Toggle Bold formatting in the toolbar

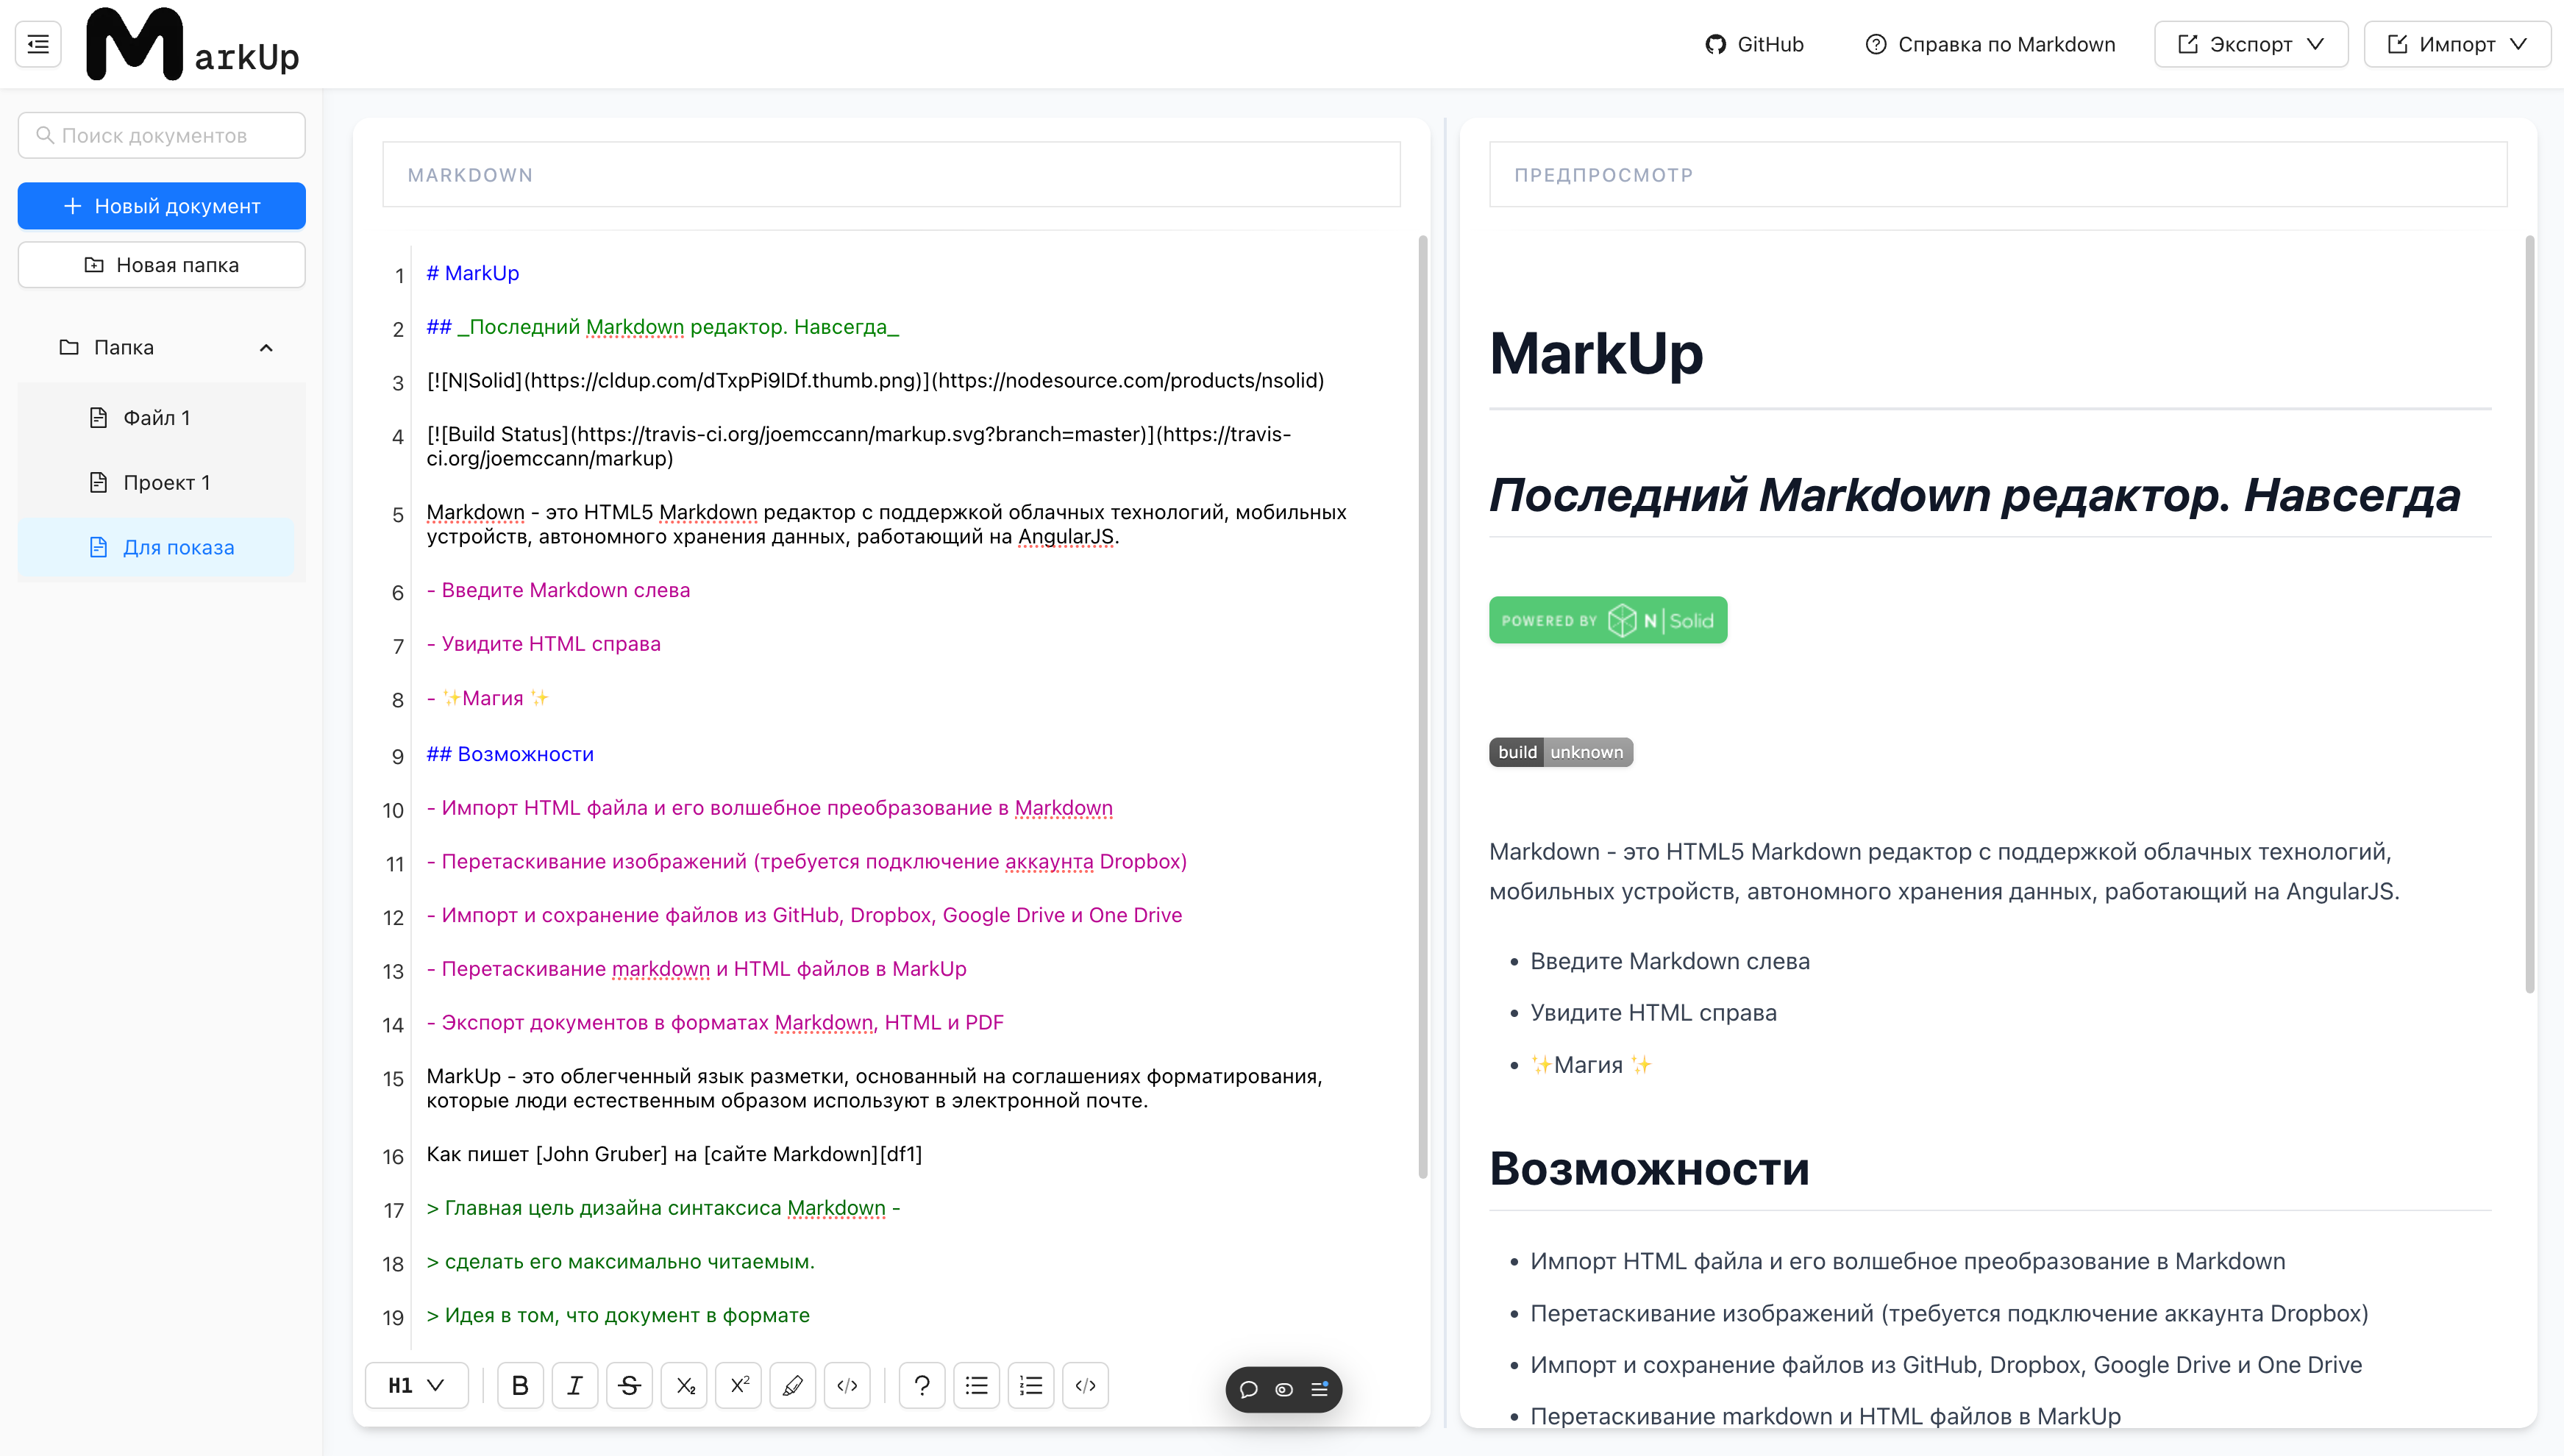click(x=520, y=1385)
